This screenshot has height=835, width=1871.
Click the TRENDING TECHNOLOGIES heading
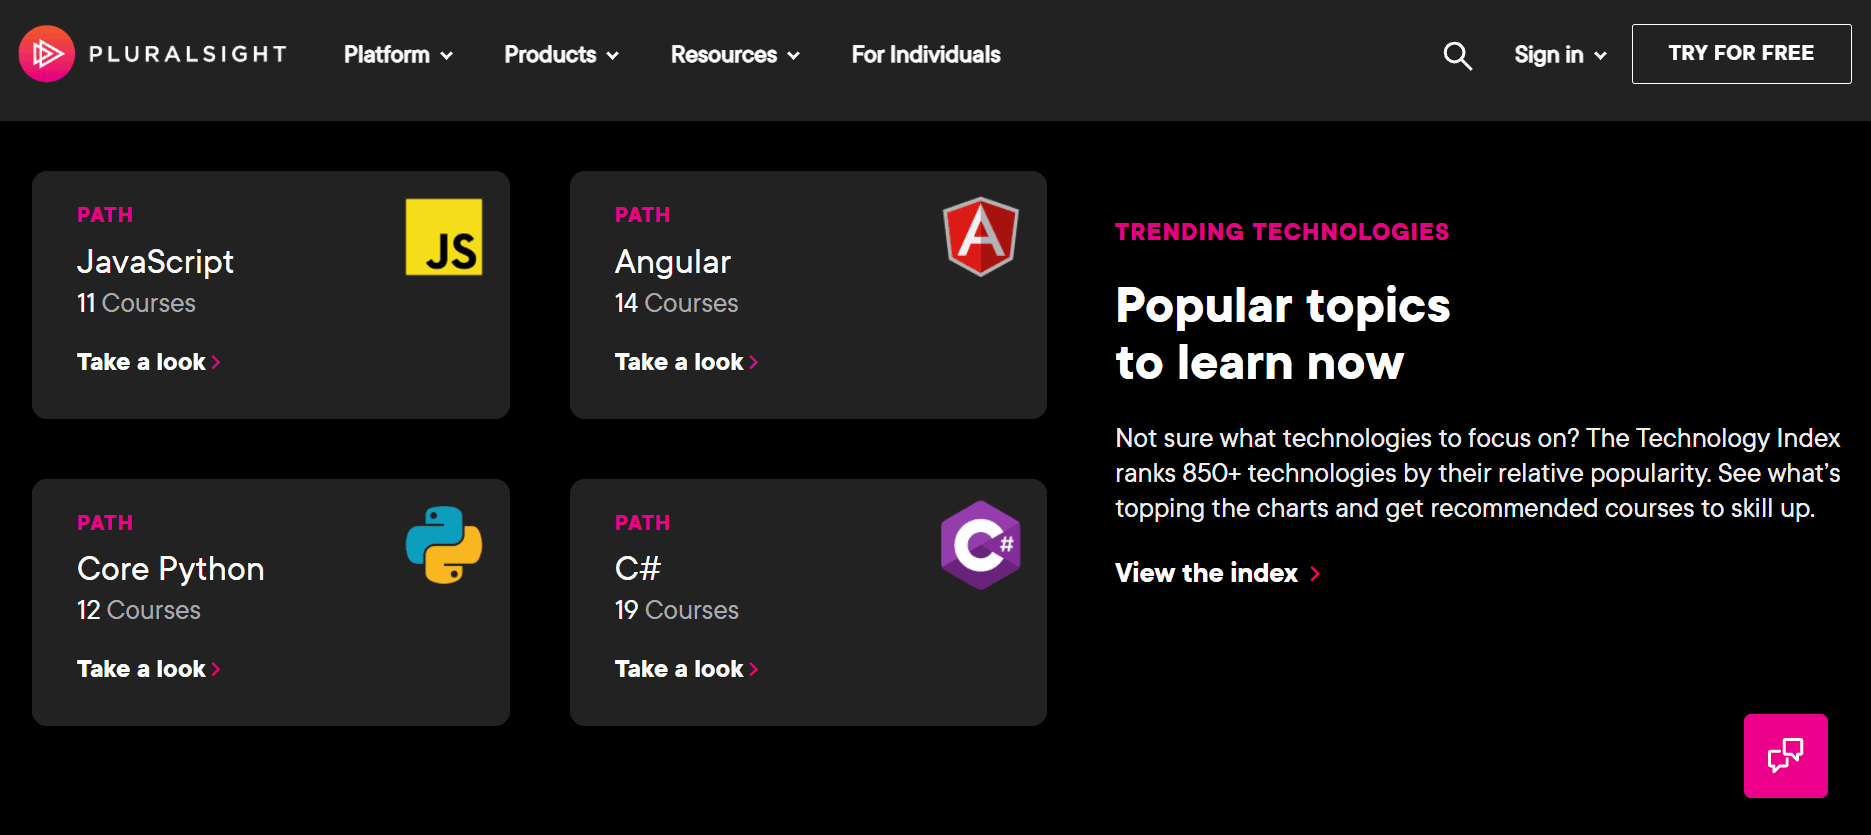click(1282, 232)
